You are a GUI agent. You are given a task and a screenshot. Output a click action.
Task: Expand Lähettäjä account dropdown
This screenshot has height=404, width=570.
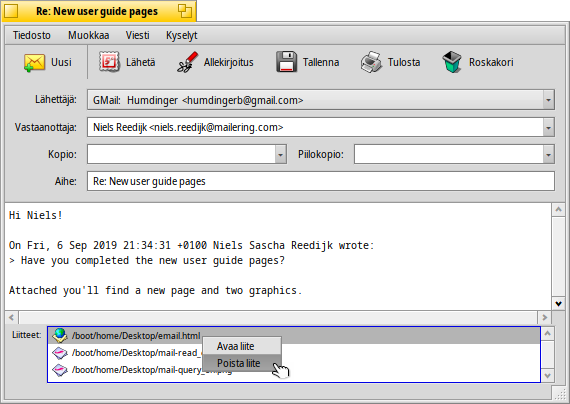(548, 100)
